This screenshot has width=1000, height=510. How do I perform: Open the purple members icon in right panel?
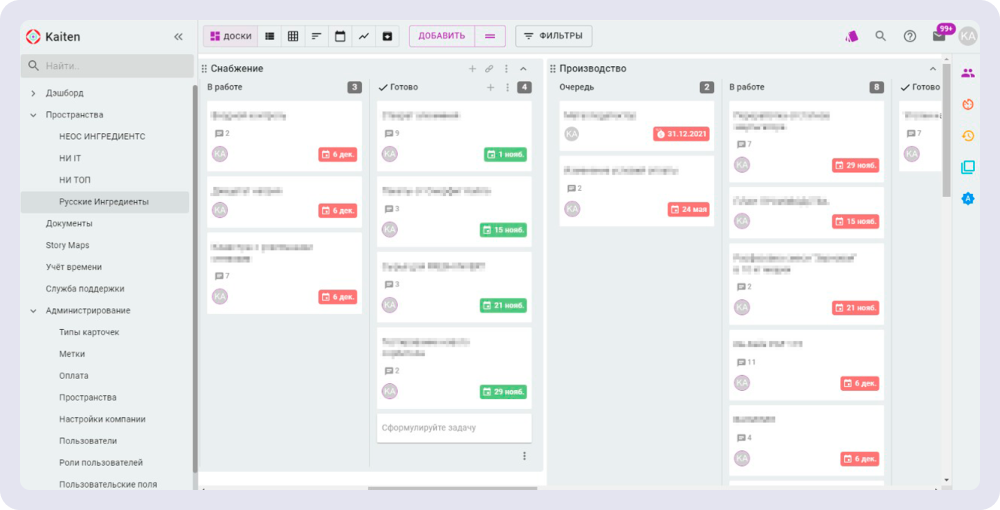point(968,73)
